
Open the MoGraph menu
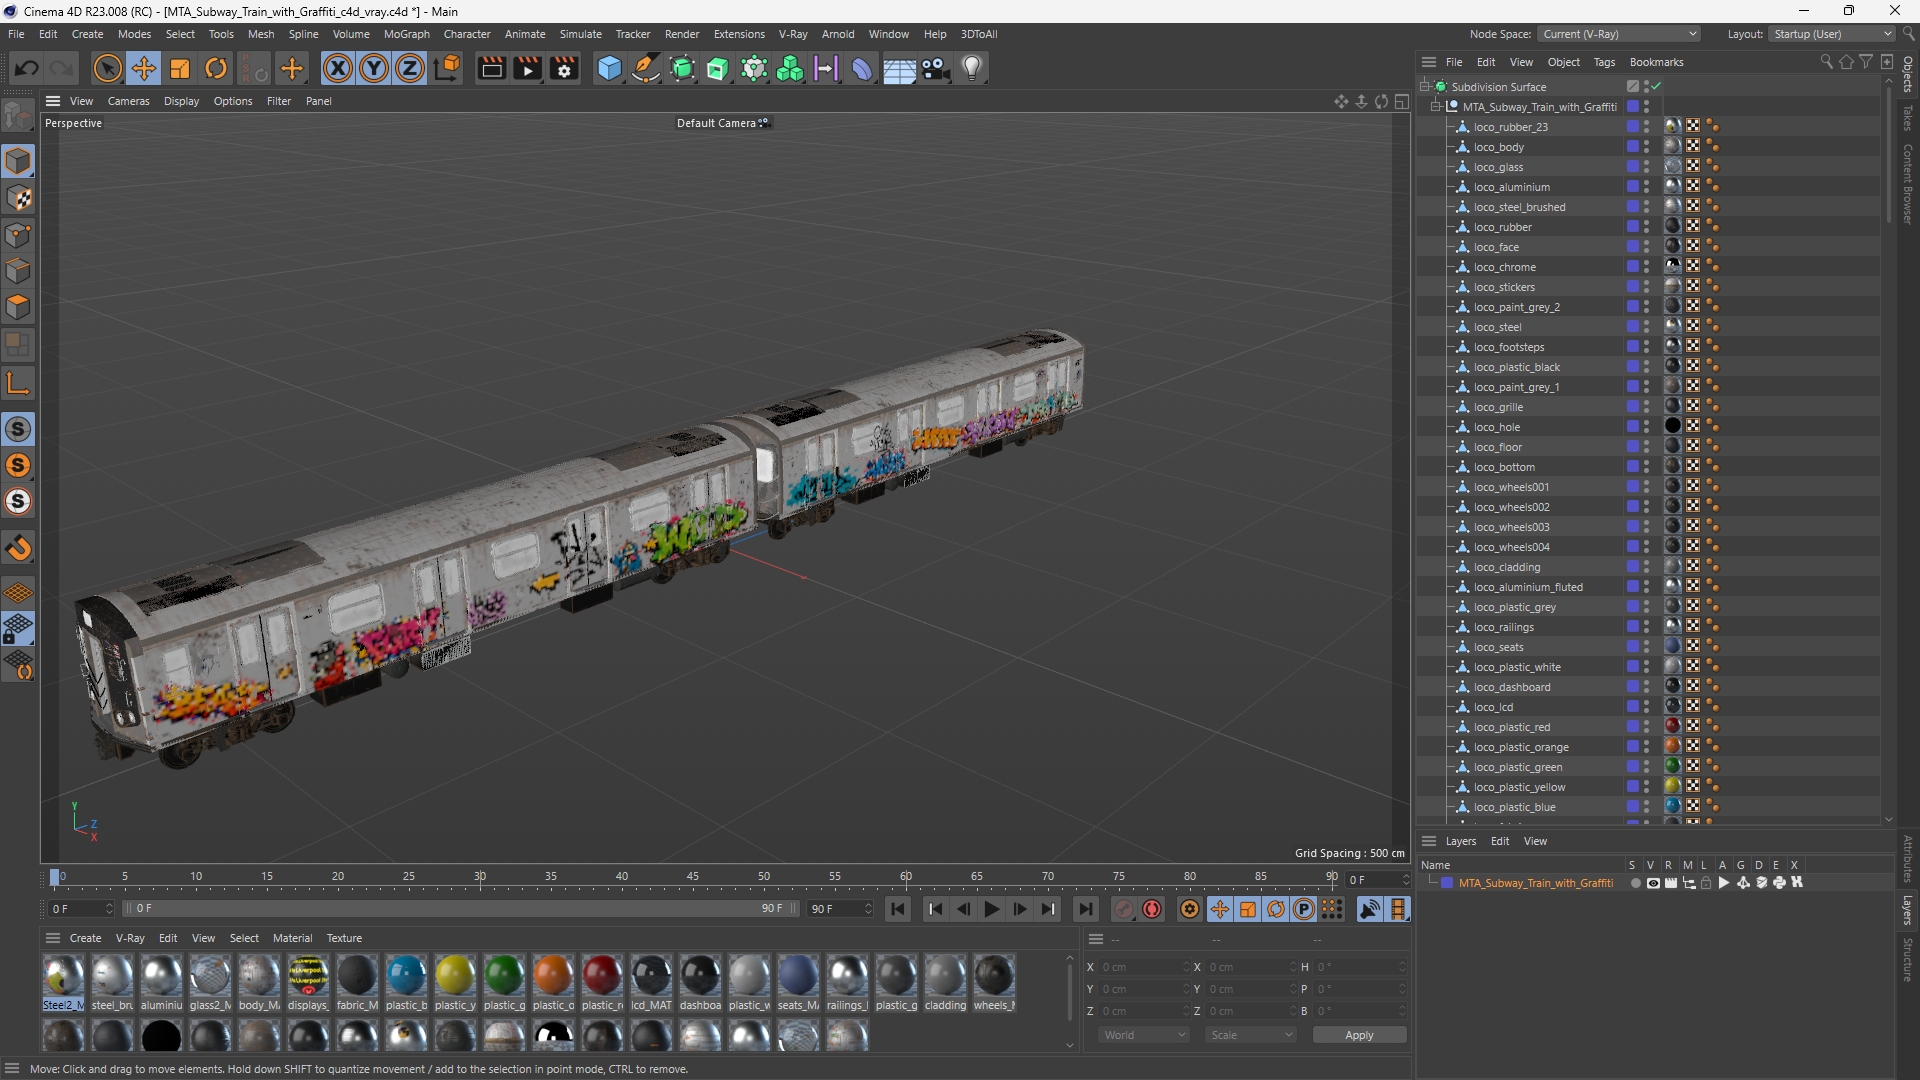point(407,34)
